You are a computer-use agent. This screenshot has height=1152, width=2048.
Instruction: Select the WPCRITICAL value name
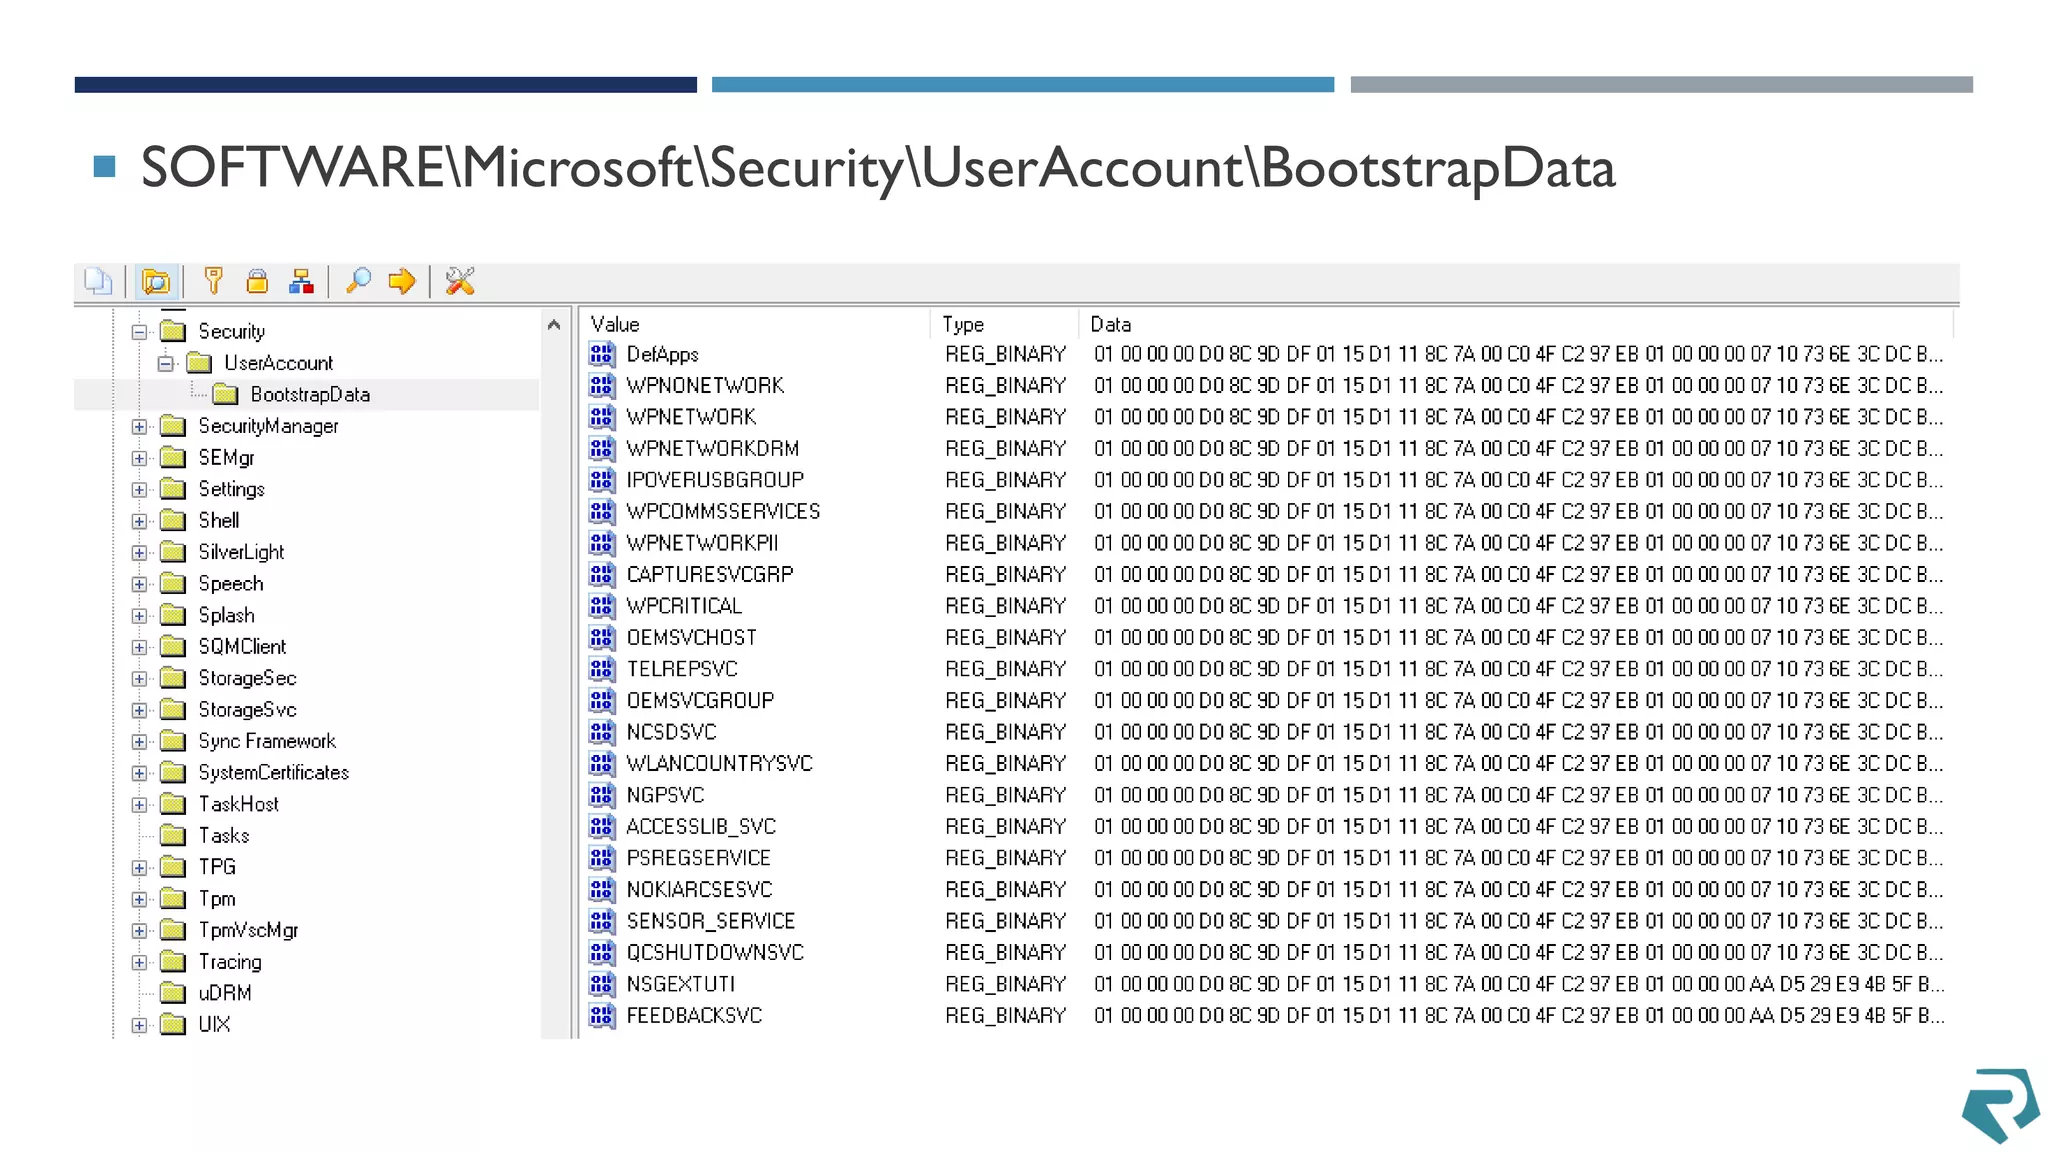(684, 606)
